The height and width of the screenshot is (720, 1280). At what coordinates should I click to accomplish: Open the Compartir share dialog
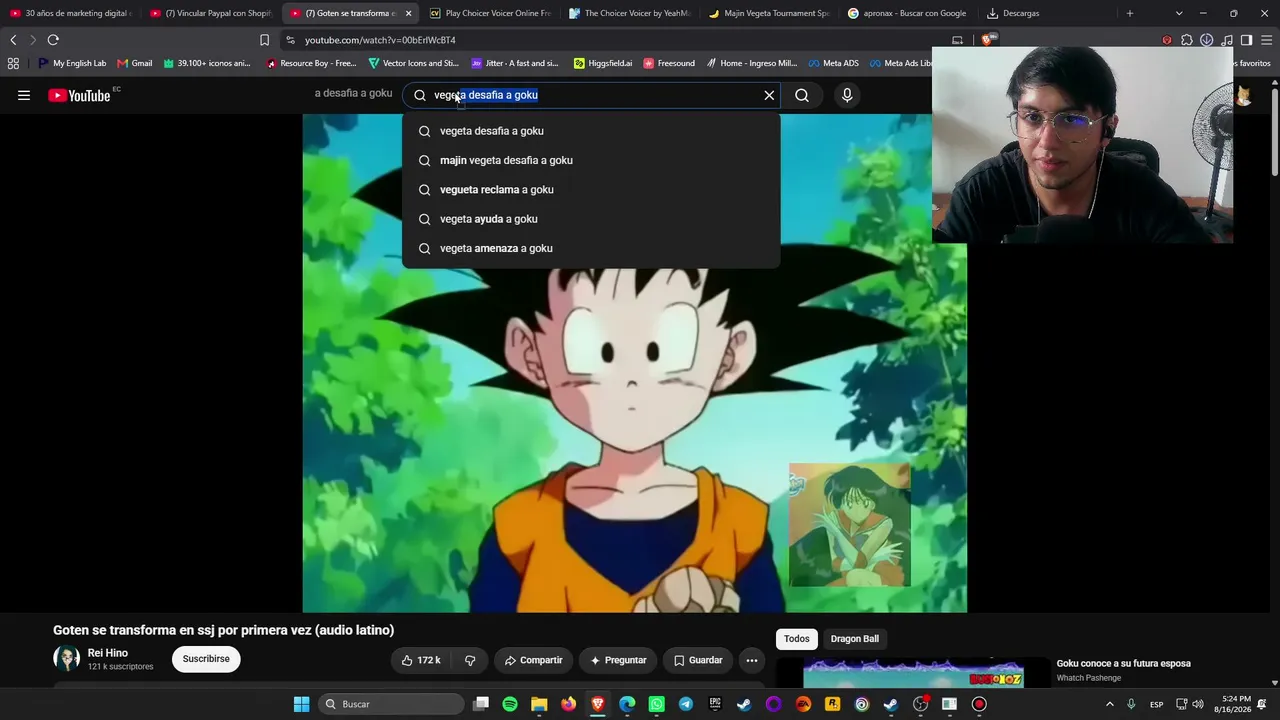pos(533,660)
